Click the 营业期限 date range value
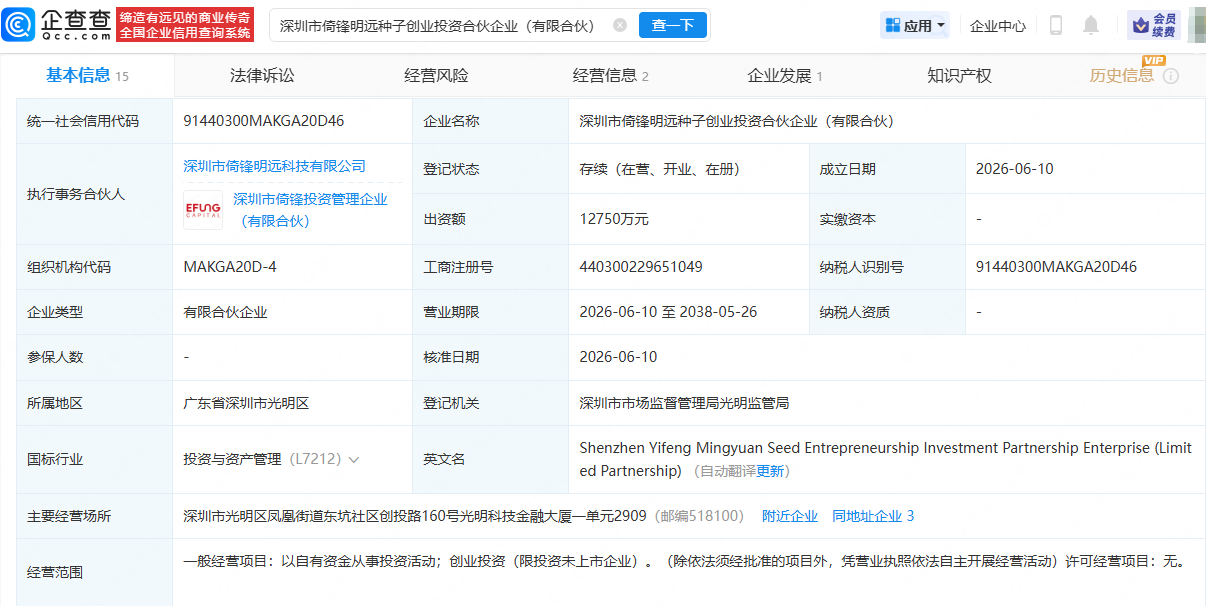Screen dimensions: 1206x606 pos(668,312)
